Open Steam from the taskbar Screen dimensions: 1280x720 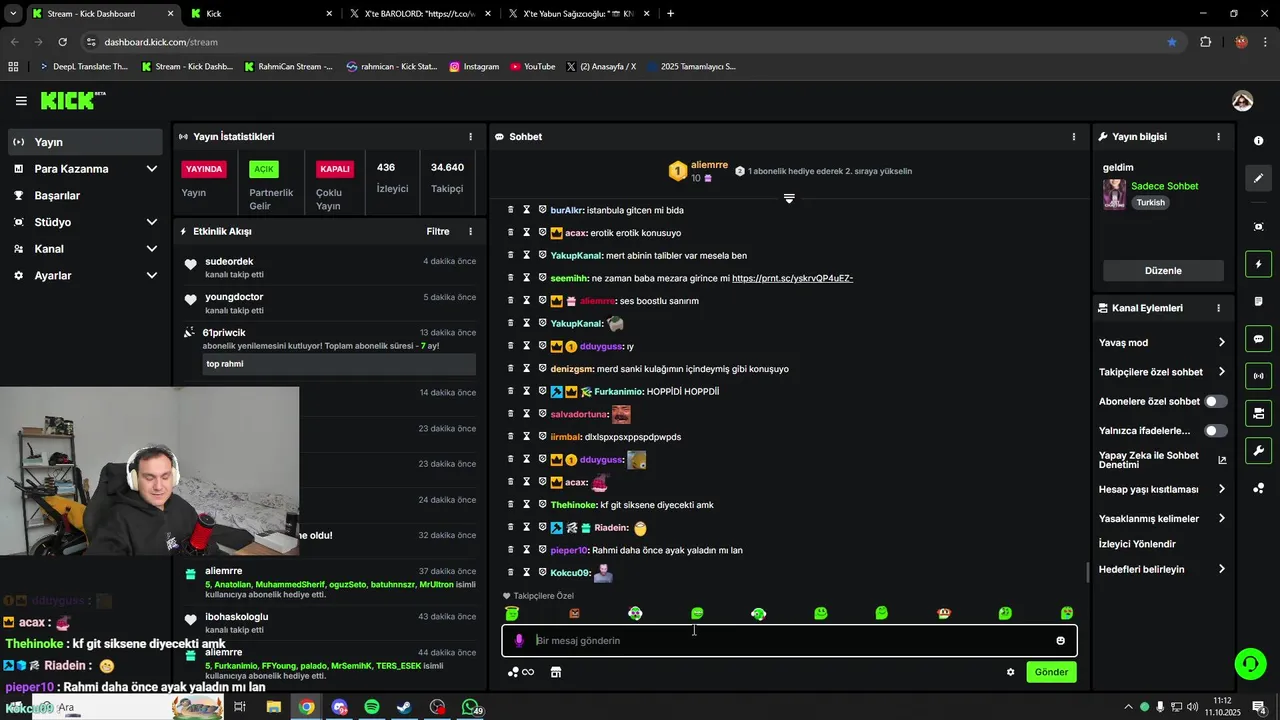tap(404, 707)
